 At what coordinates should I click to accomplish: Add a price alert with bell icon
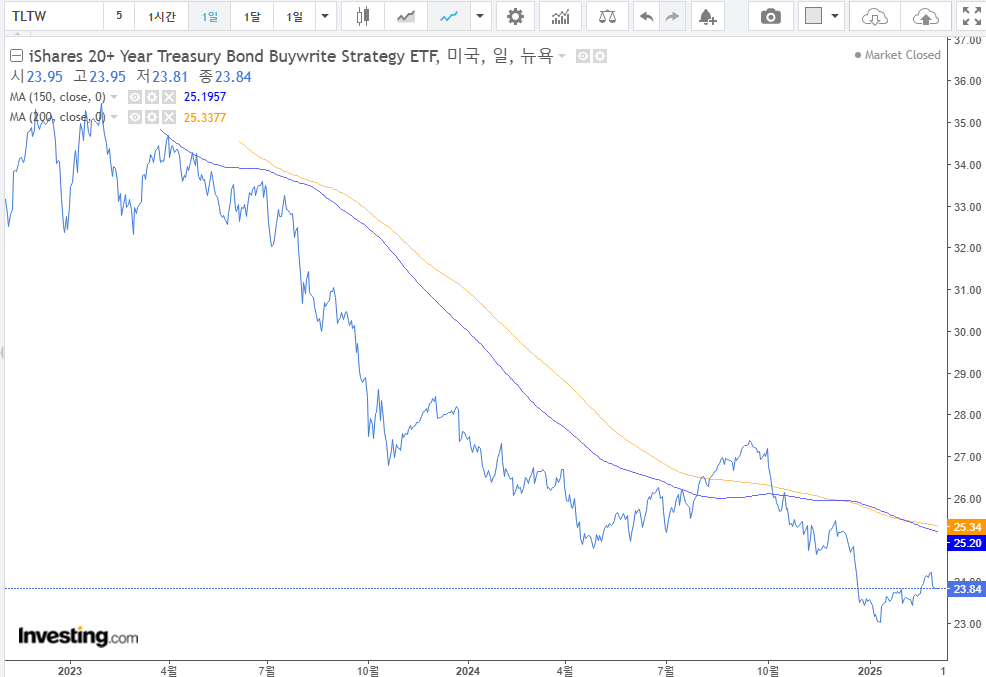click(707, 16)
